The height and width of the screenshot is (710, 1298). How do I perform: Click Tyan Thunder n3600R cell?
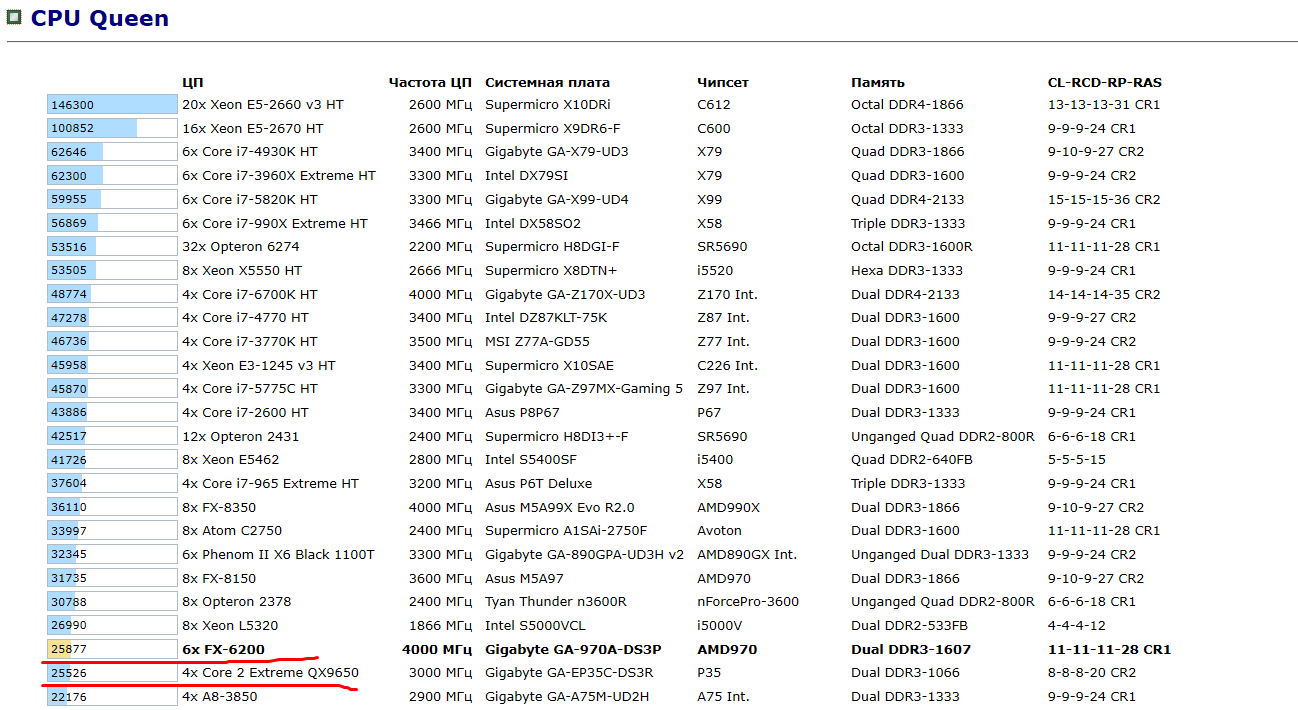pyautogui.click(x=556, y=602)
